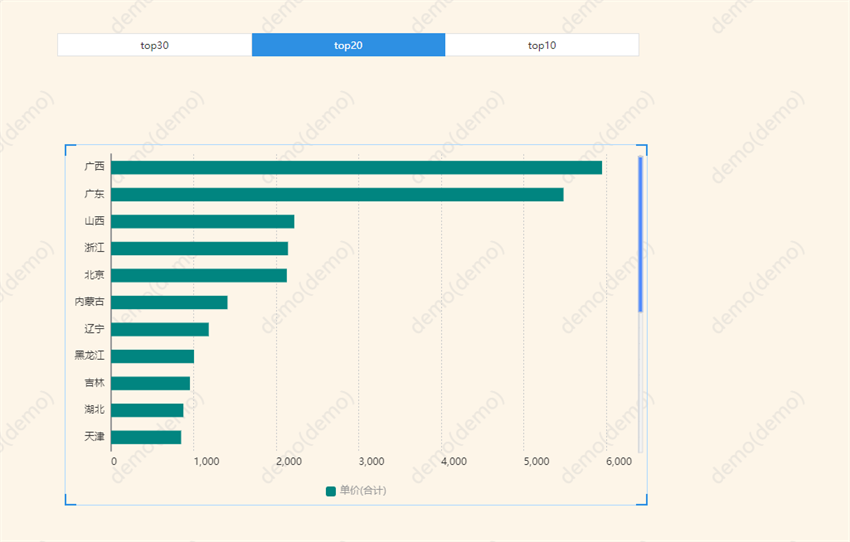
Task: Select the 吉林 bar
Action: point(151,383)
